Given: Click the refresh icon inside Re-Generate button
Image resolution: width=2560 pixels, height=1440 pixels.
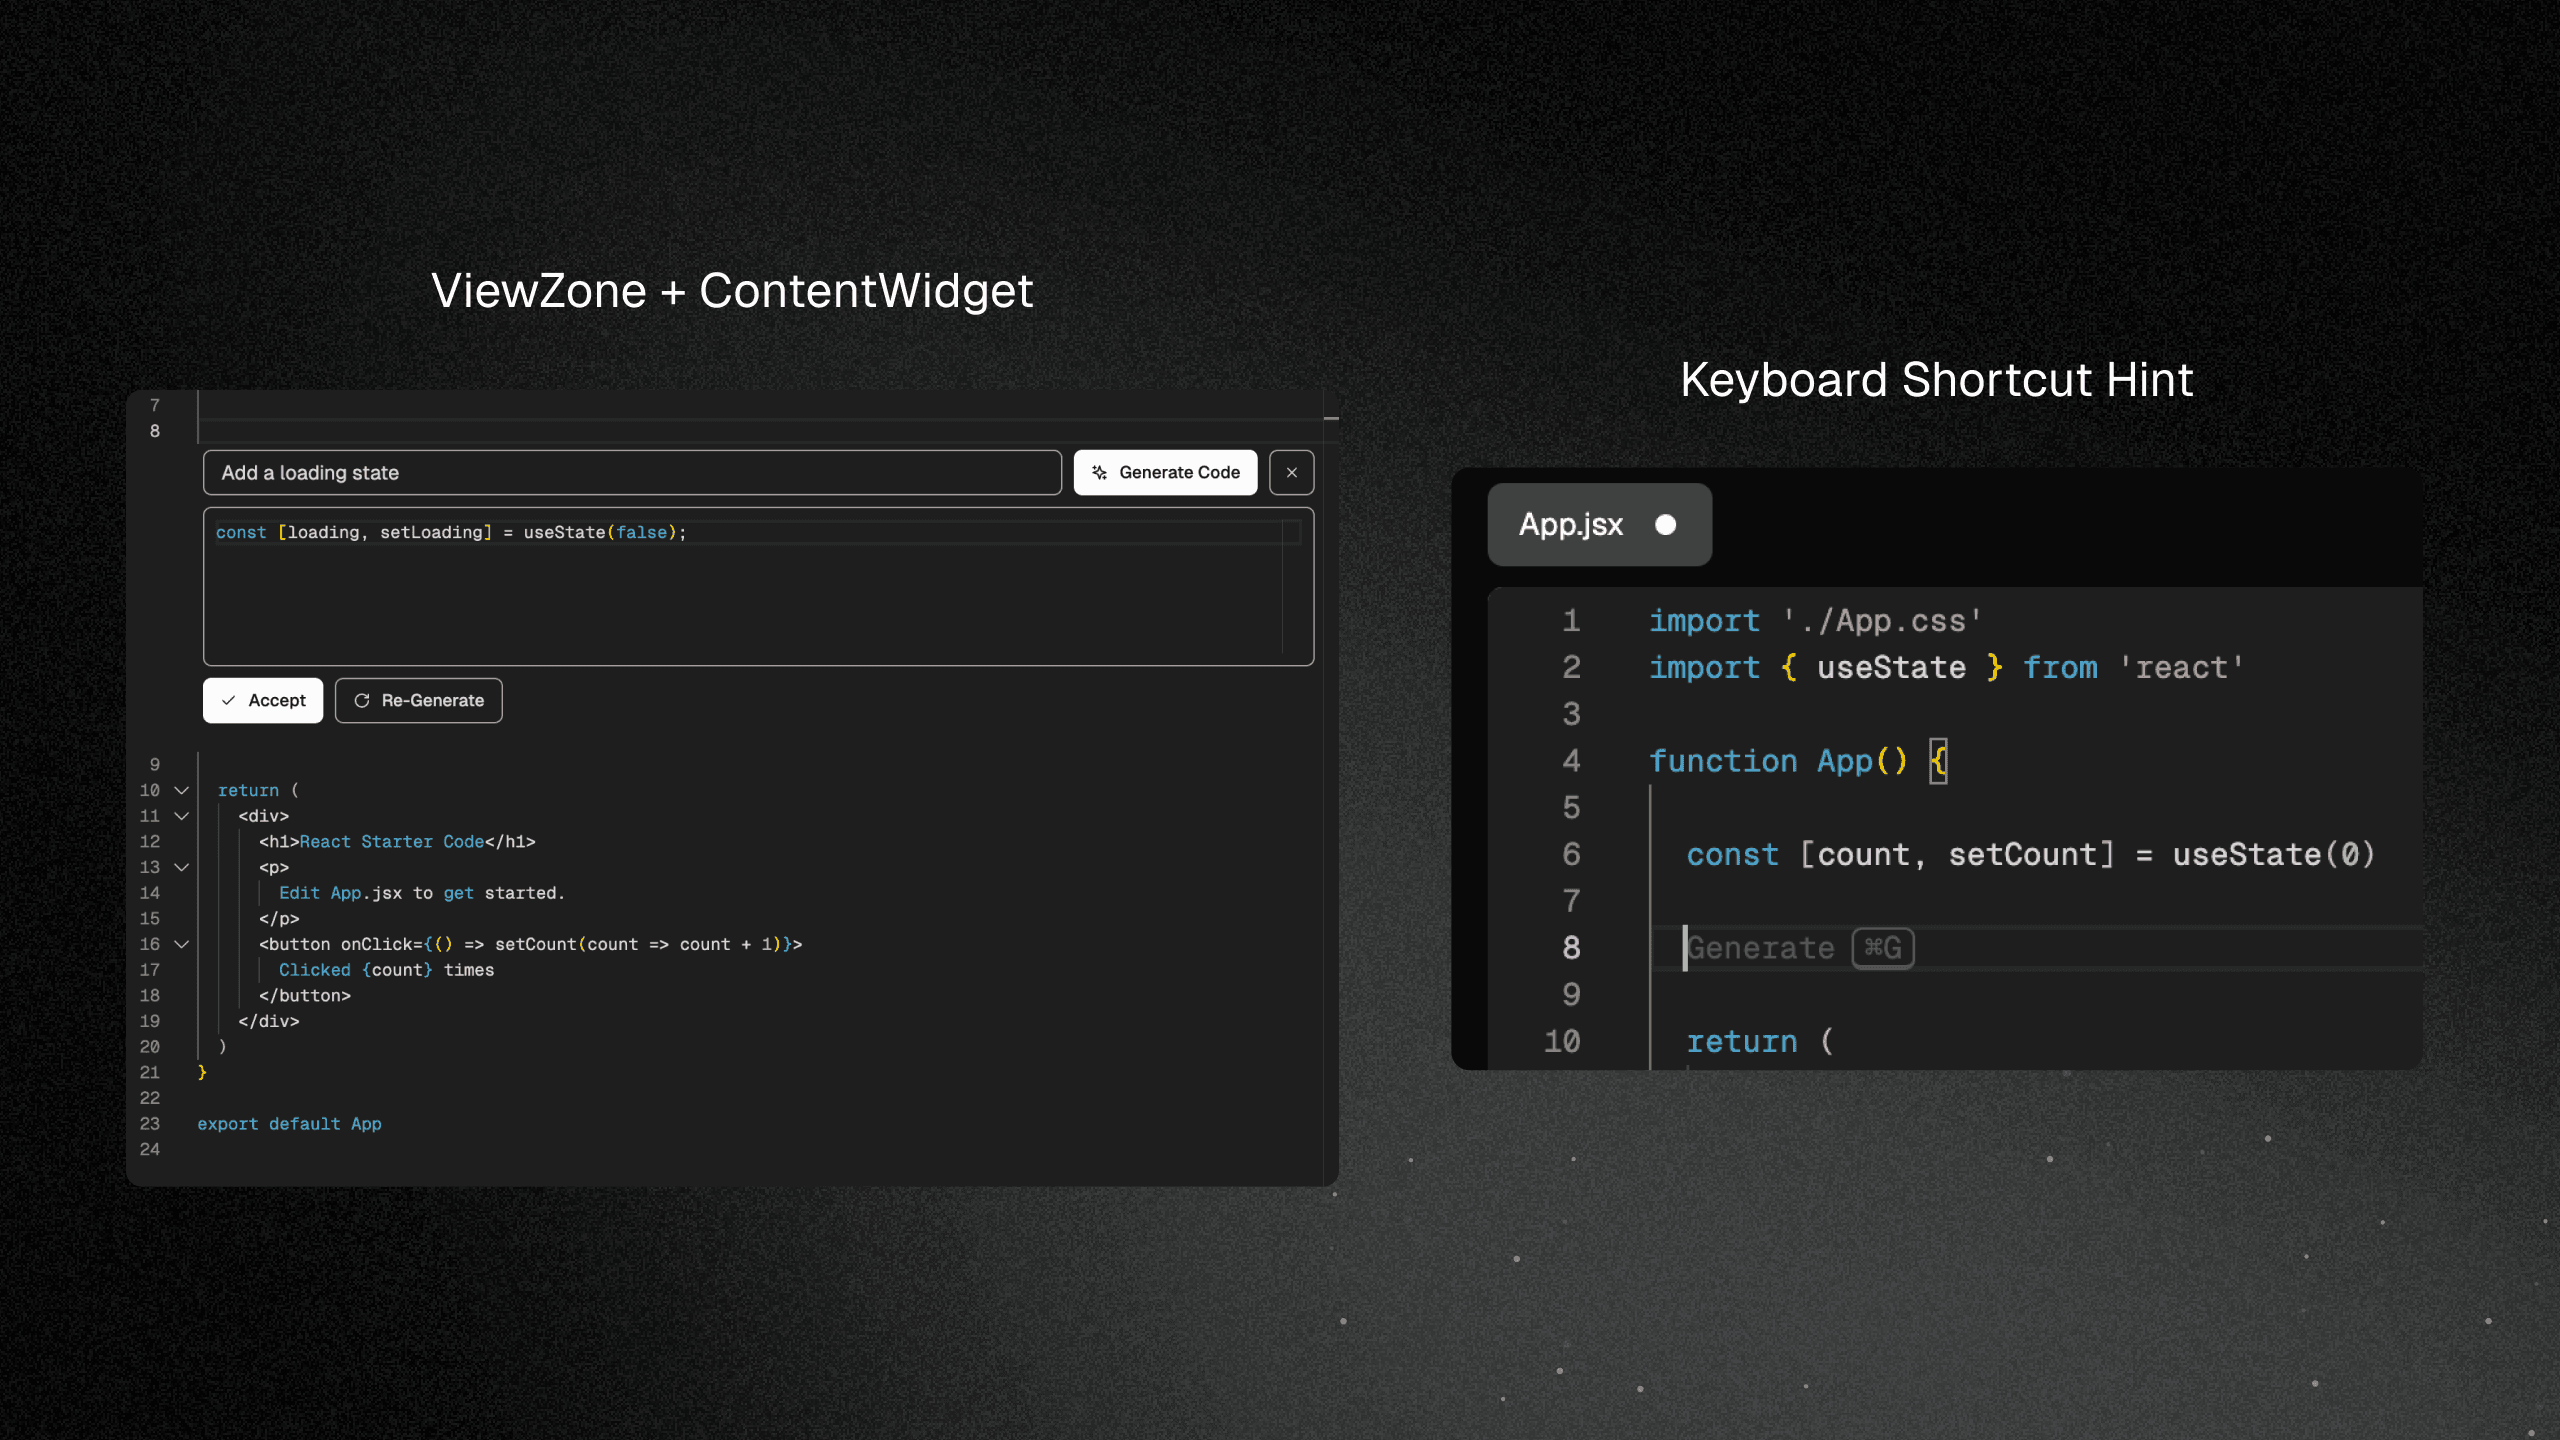Looking at the screenshot, I should point(363,700).
